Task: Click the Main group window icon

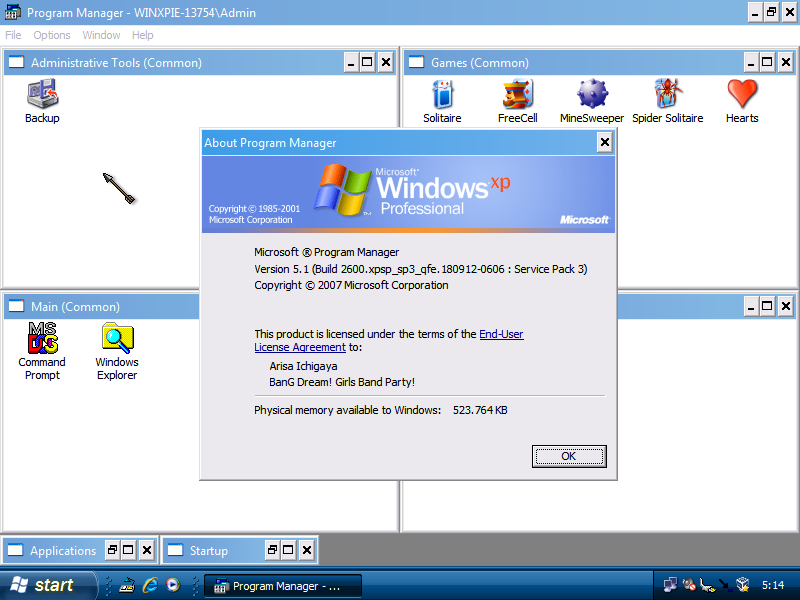Action: pyautogui.click(x=16, y=306)
